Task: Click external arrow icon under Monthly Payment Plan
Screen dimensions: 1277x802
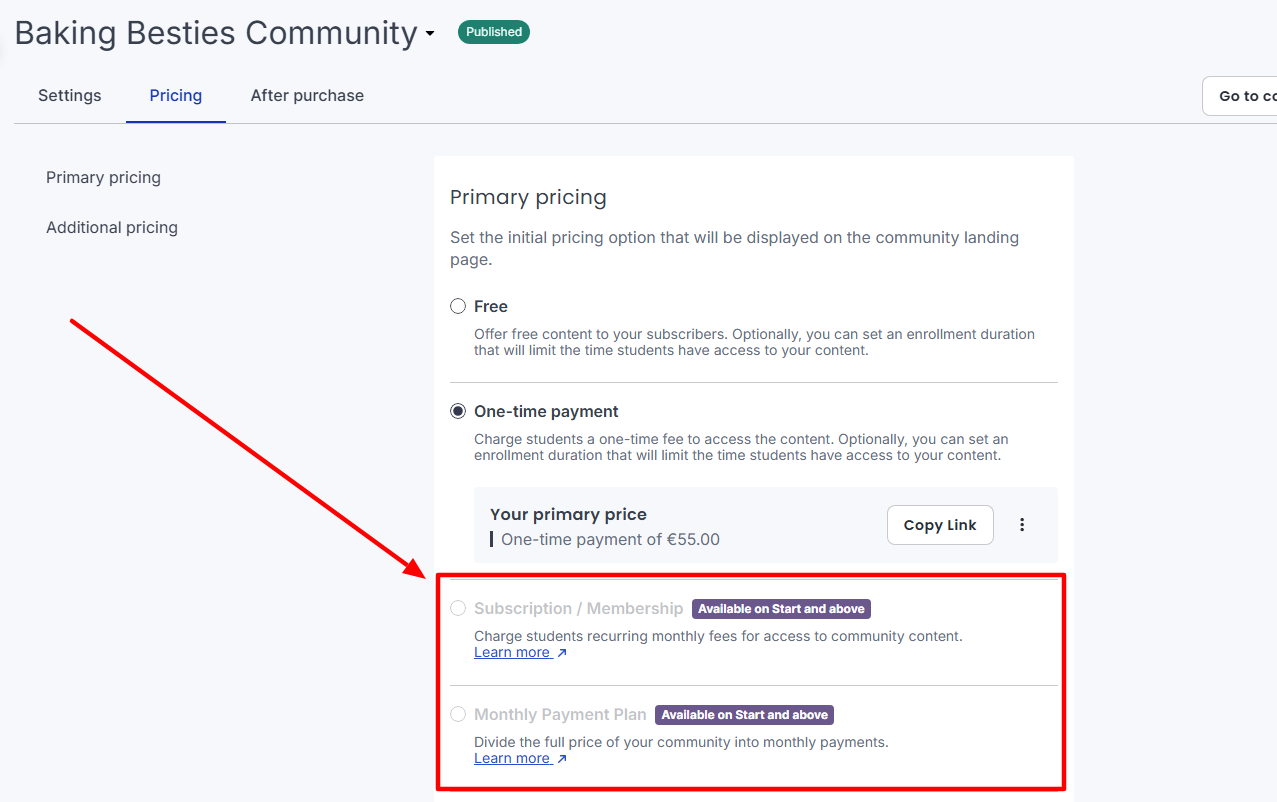Action: tap(562, 759)
